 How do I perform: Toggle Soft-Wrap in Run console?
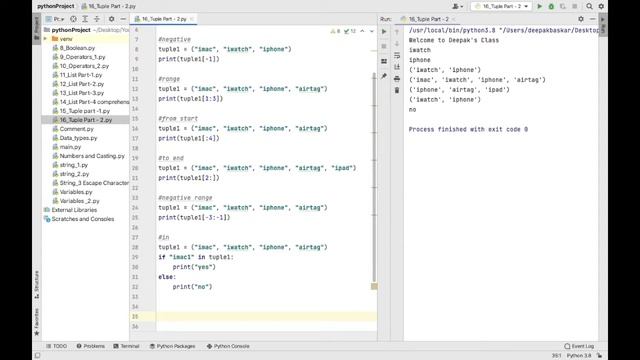[397, 55]
